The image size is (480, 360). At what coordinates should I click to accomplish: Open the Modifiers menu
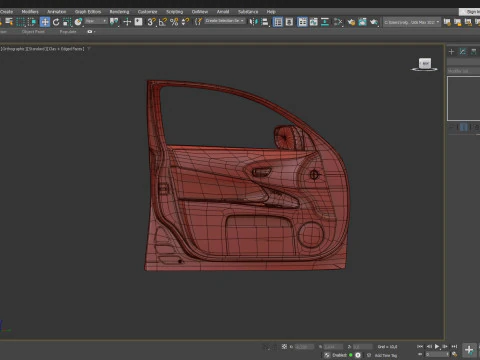pyautogui.click(x=30, y=12)
